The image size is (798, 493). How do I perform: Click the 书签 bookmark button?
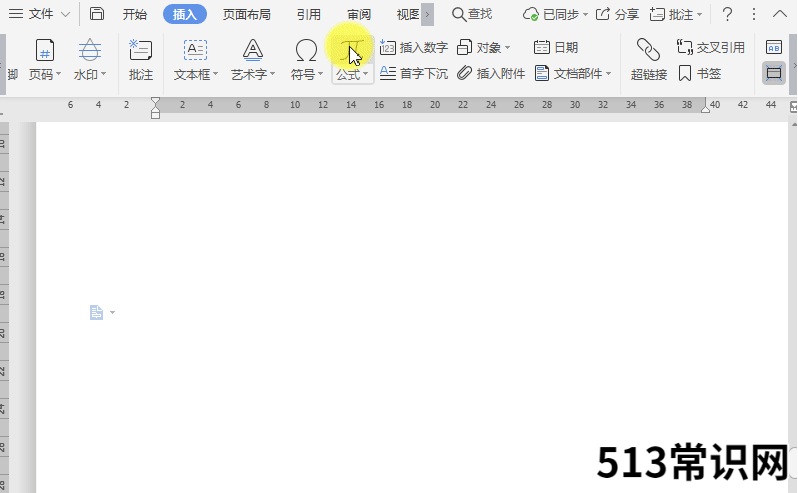[x=700, y=74]
